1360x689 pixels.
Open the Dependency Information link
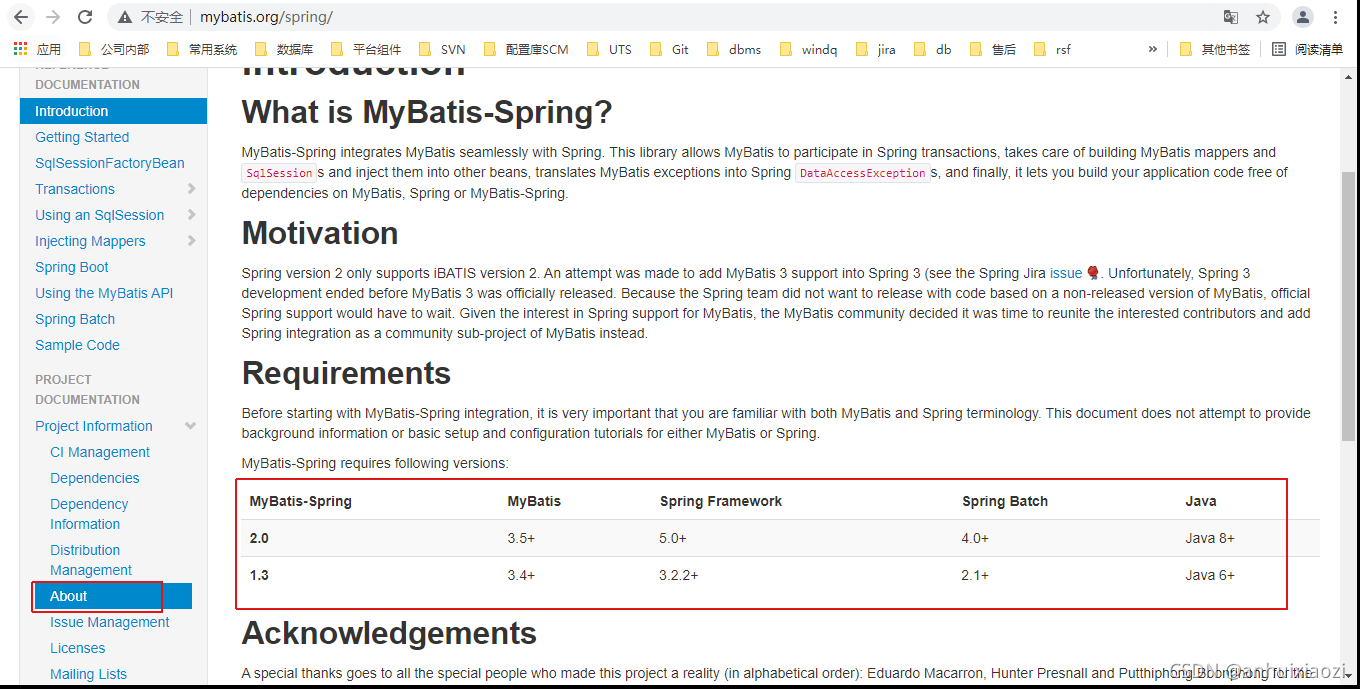[89, 514]
